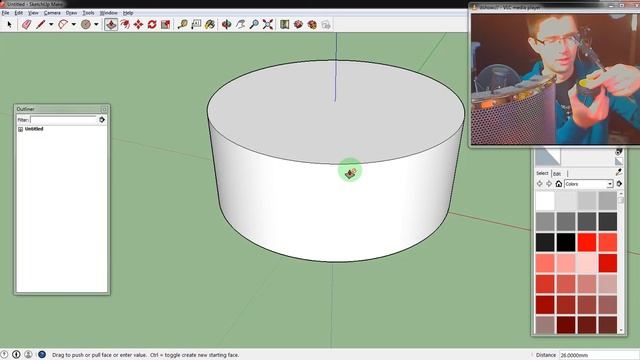Image resolution: width=640 pixels, height=360 pixels.
Task: Activate the Line pencil tool
Action: pyautogui.click(x=40, y=24)
